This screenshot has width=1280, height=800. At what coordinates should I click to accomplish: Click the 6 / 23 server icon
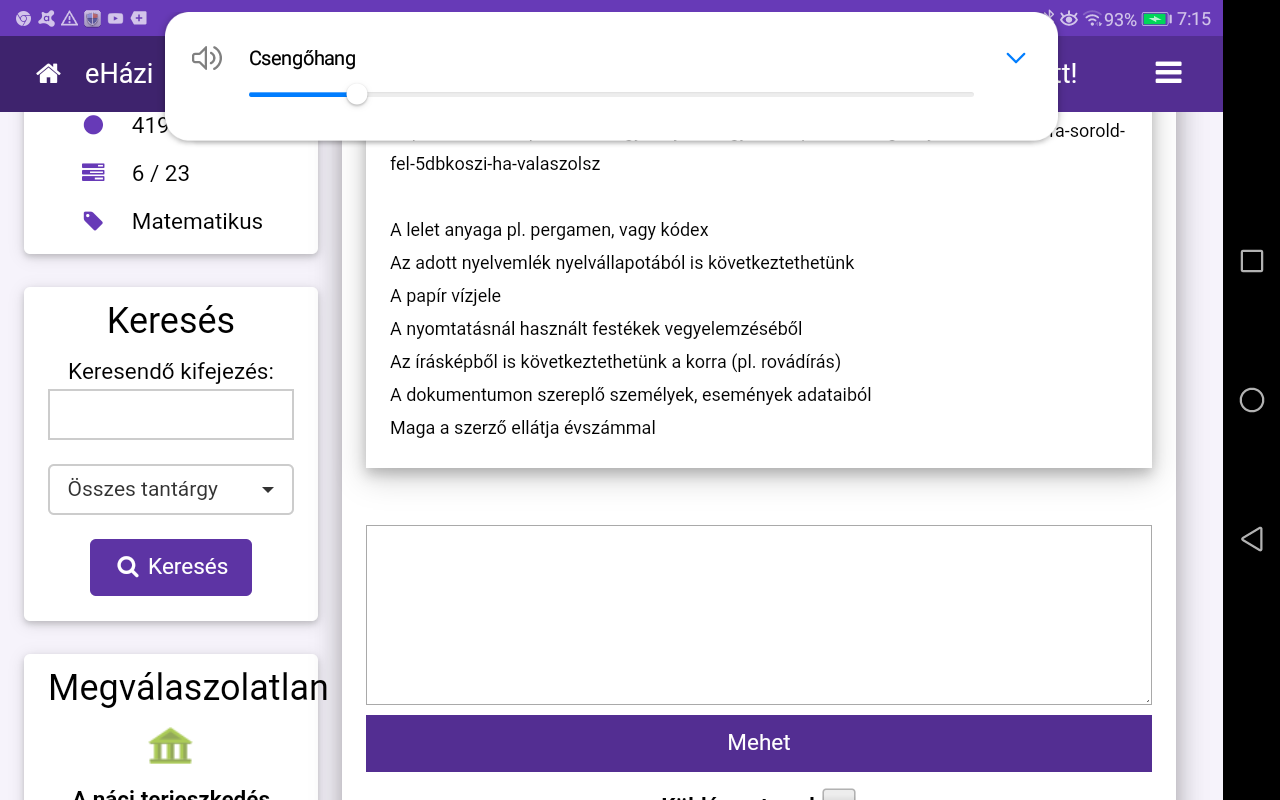[93, 173]
